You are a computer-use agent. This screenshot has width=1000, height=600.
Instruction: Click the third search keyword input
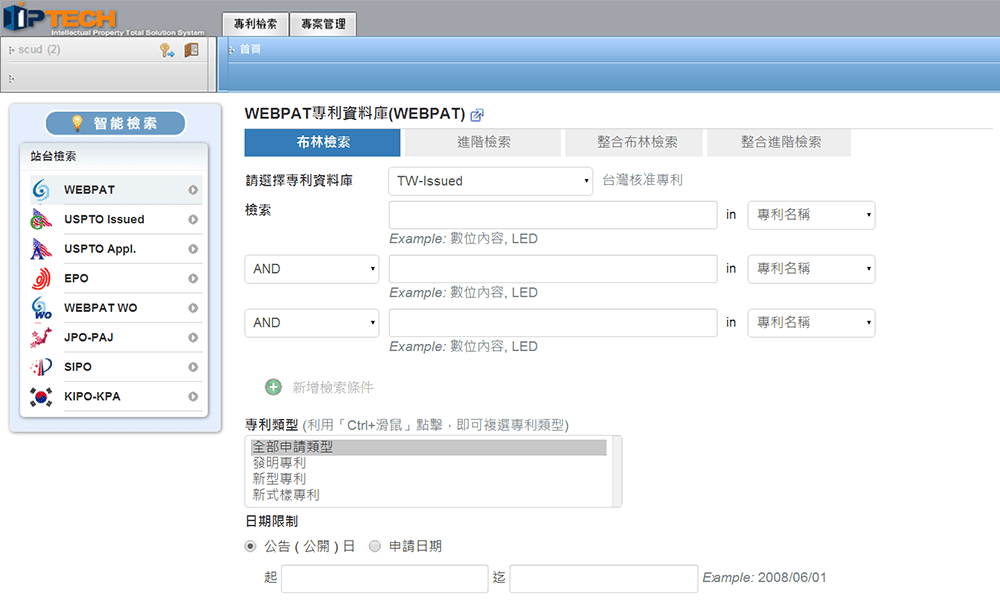click(x=553, y=323)
